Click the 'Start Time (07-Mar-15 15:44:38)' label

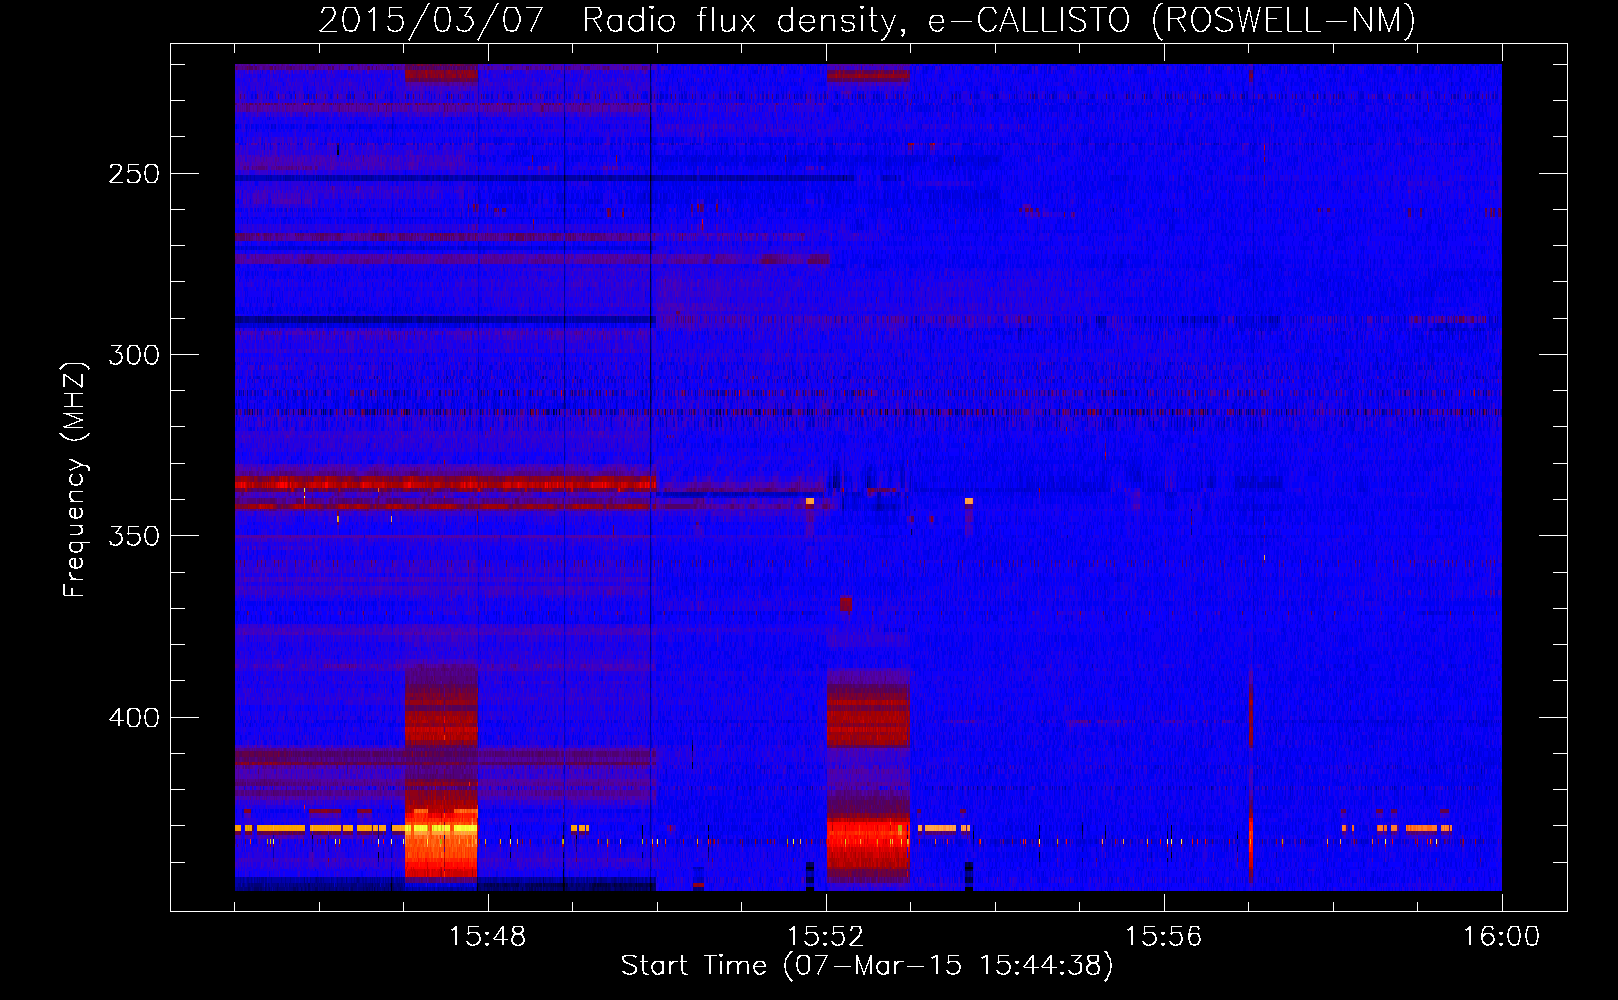(x=867, y=966)
